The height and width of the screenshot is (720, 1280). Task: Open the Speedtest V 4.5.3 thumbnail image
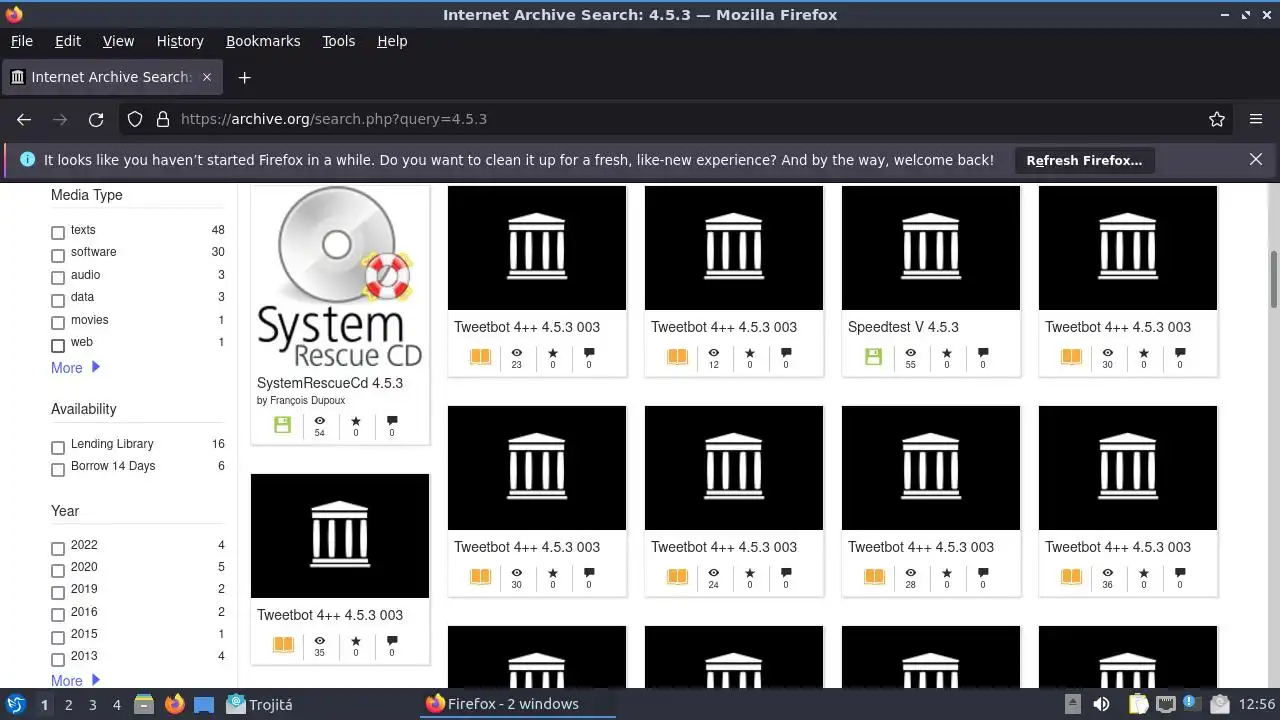[931, 248]
